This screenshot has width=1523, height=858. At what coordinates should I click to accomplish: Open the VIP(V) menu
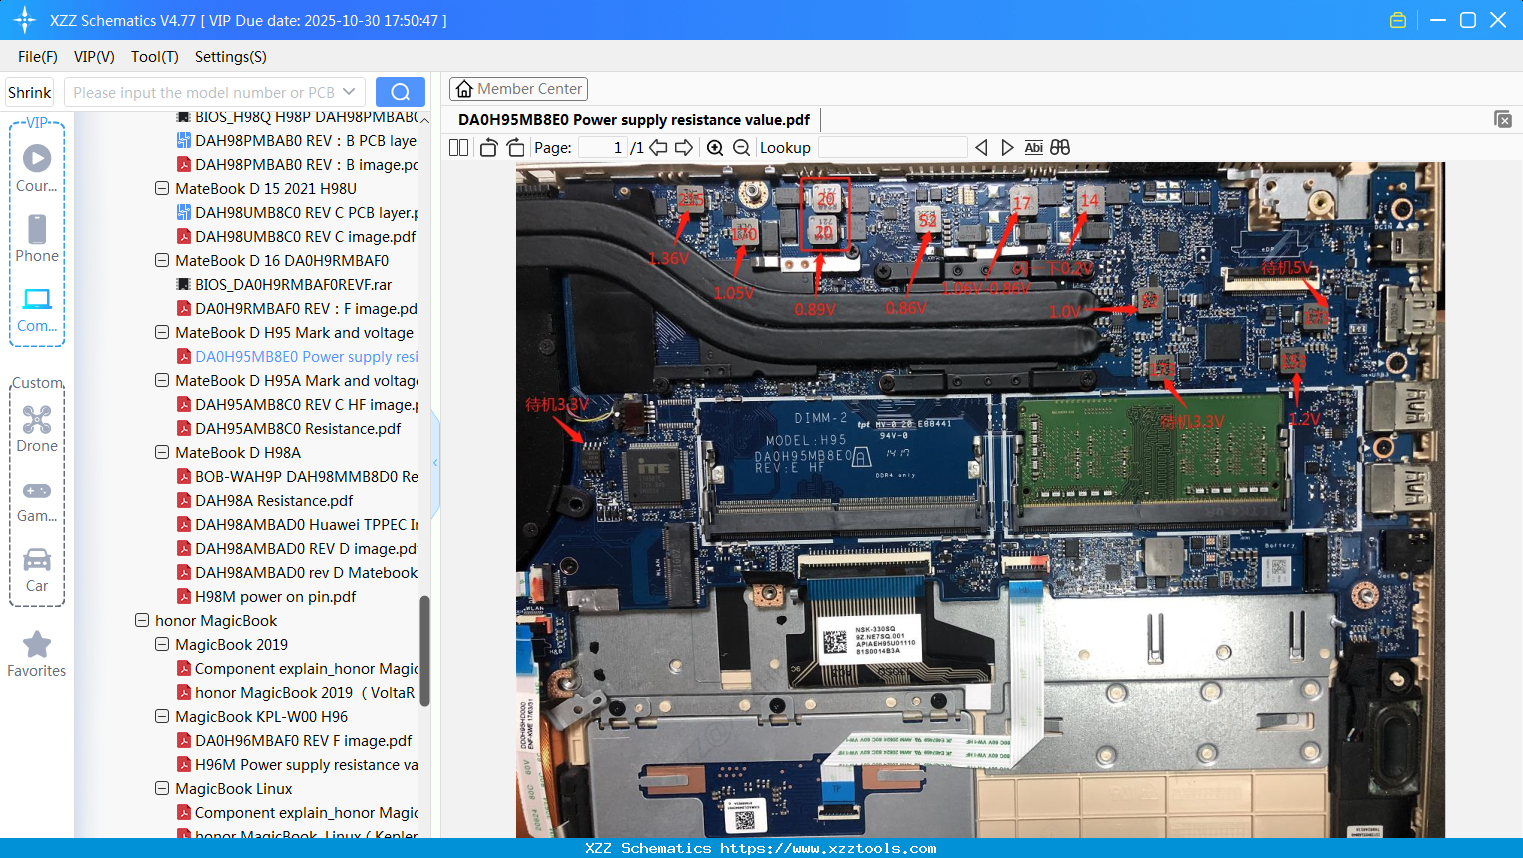[94, 57]
